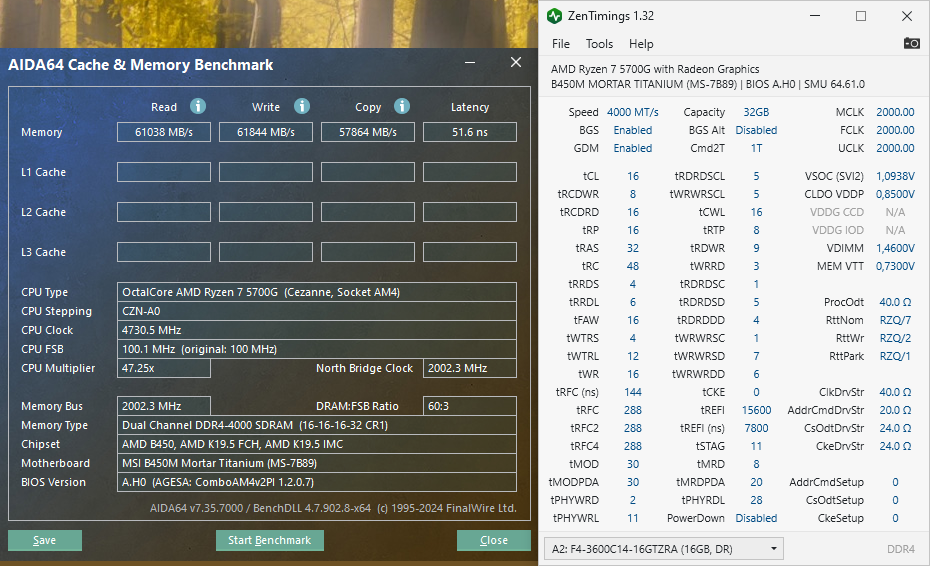Click the tPHYRDL value 28
The height and width of the screenshot is (566, 930).
(756, 500)
